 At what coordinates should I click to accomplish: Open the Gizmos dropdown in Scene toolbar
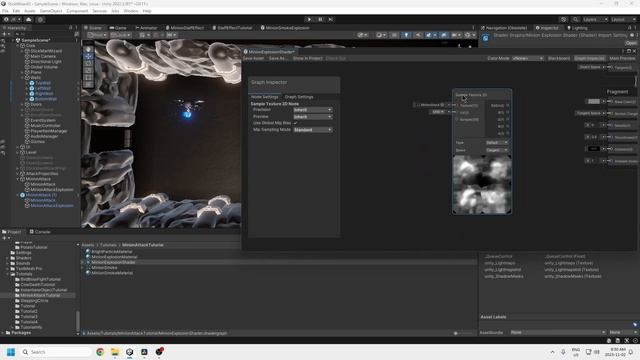(x=470, y=35)
